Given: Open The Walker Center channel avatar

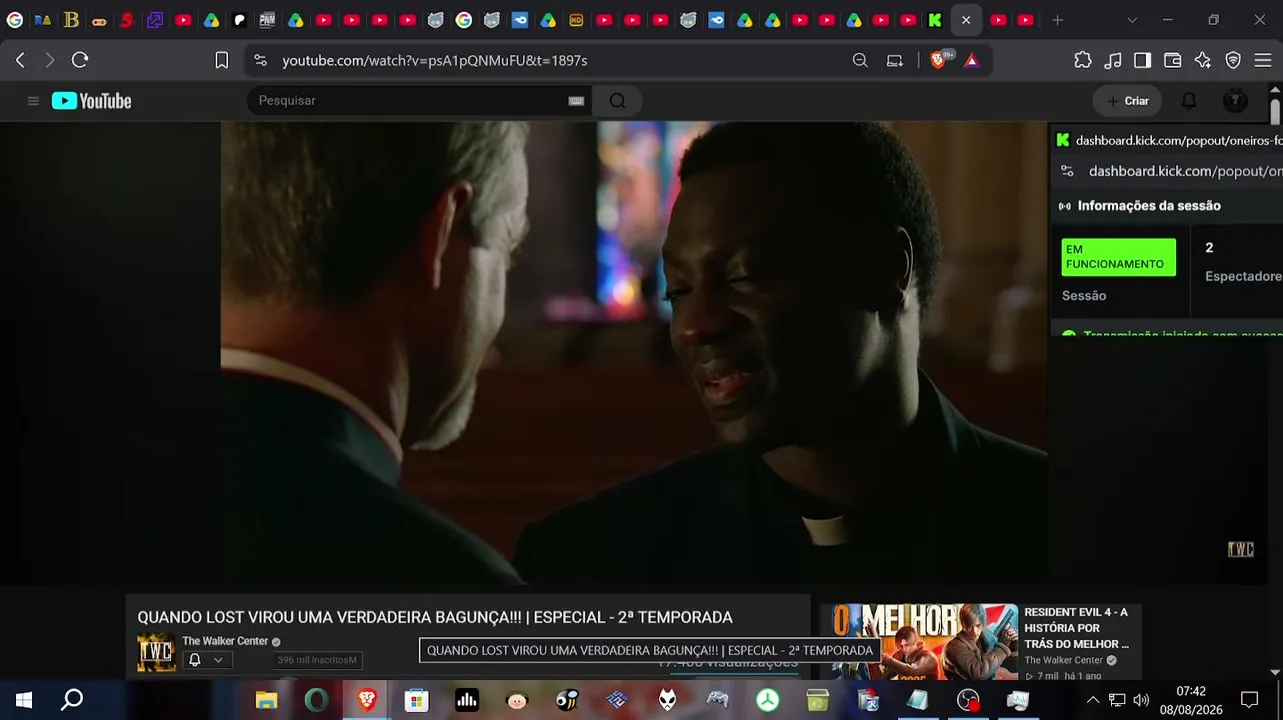Looking at the screenshot, I should coord(156,653).
